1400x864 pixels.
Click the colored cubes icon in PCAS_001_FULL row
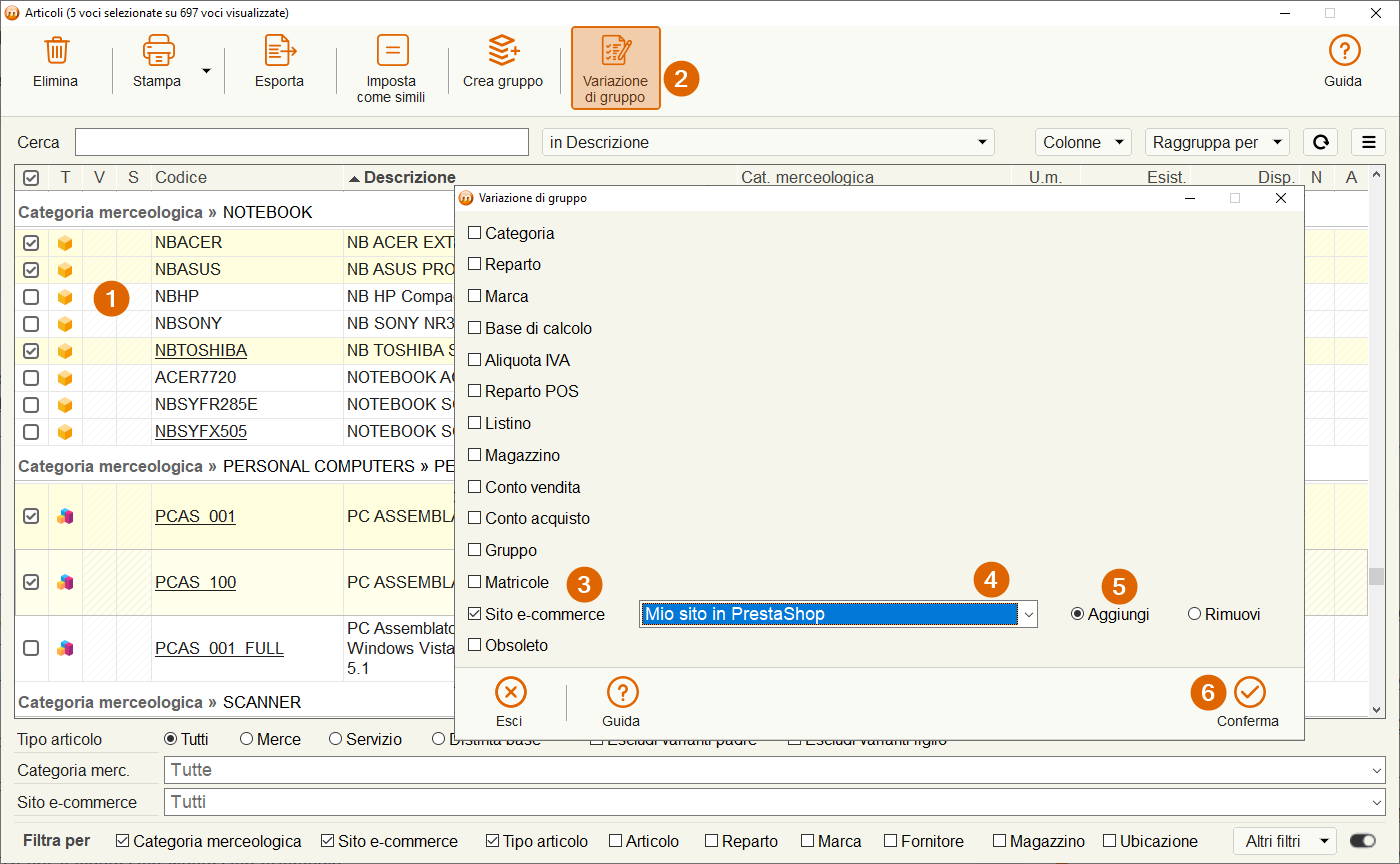point(65,648)
